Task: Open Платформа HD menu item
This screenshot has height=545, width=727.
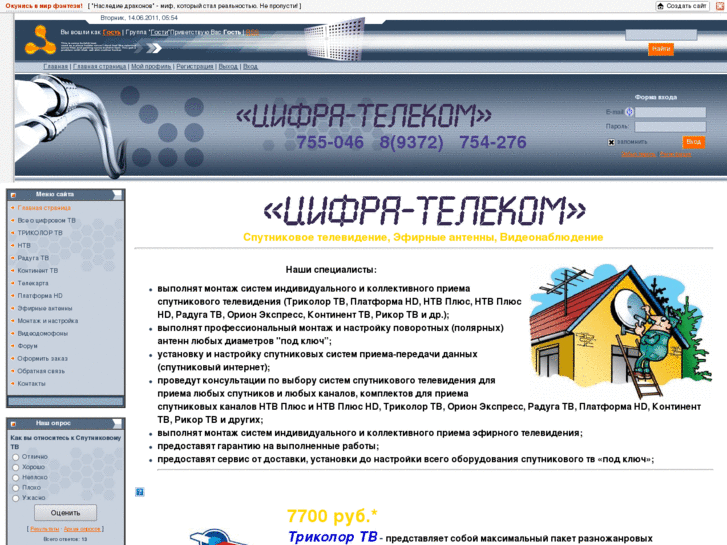Action: tap(40, 295)
